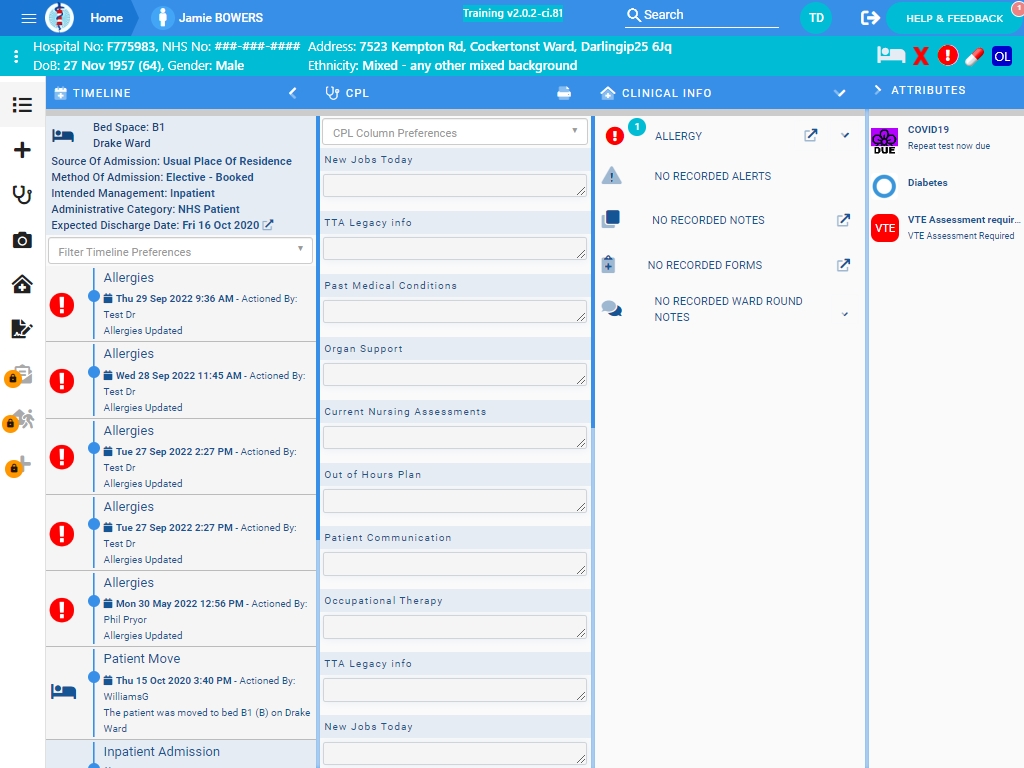Open the home clinical sidebar icon
The image size is (1024, 768).
point(22,284)
